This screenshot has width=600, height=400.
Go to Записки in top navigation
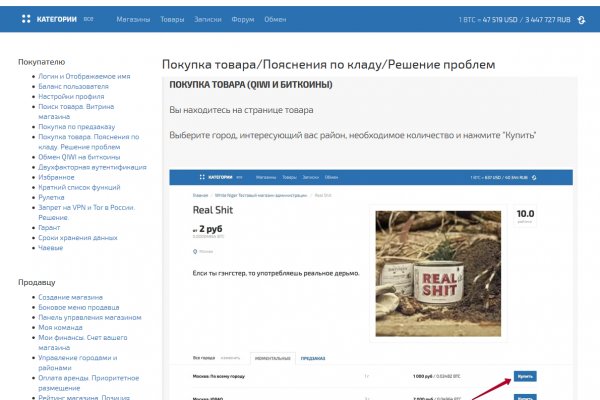[210, 19]
